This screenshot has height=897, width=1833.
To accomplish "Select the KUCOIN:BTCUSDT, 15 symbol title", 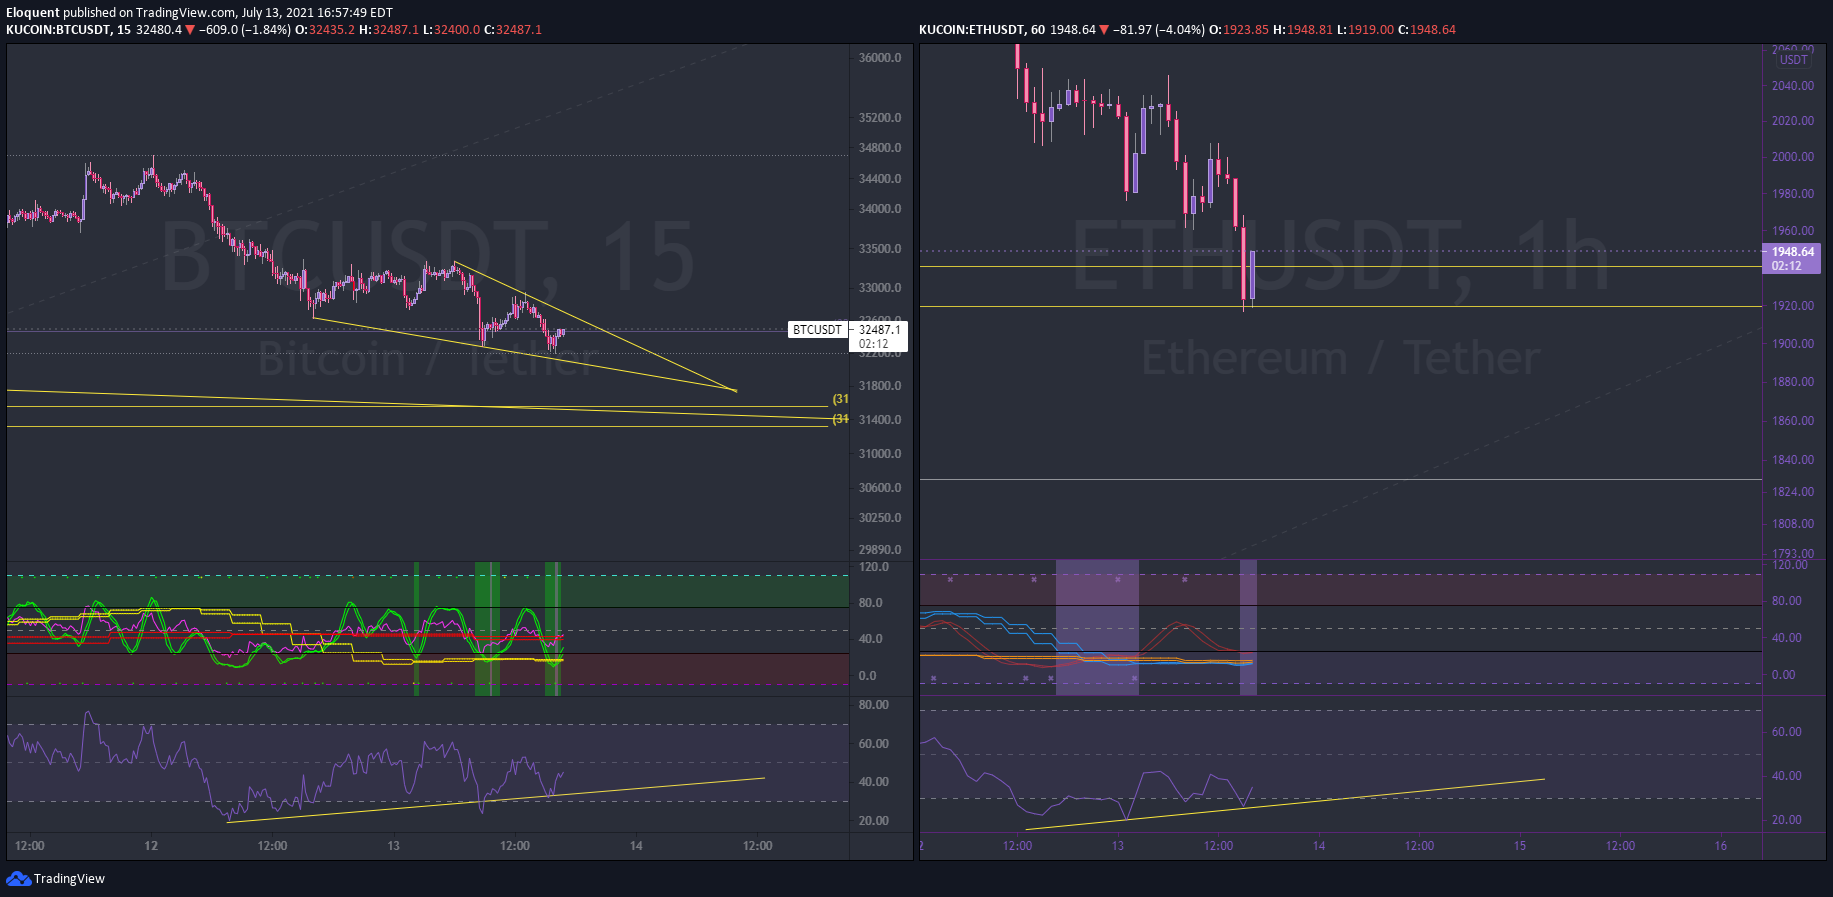I will (x=68, y=30).
